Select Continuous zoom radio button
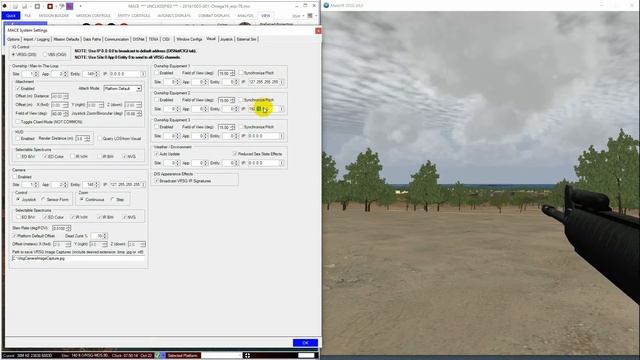 tap(82, 199)
